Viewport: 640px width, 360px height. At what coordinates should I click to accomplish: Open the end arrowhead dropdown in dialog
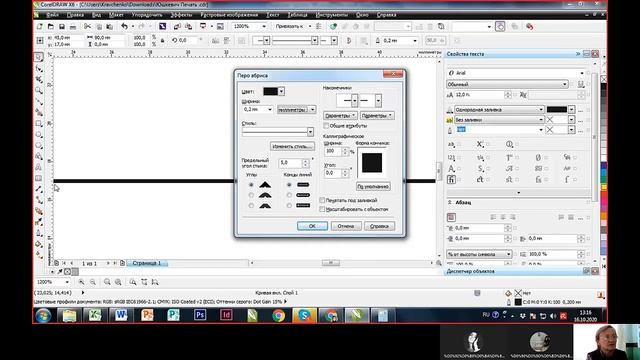[x=378, y=100]
